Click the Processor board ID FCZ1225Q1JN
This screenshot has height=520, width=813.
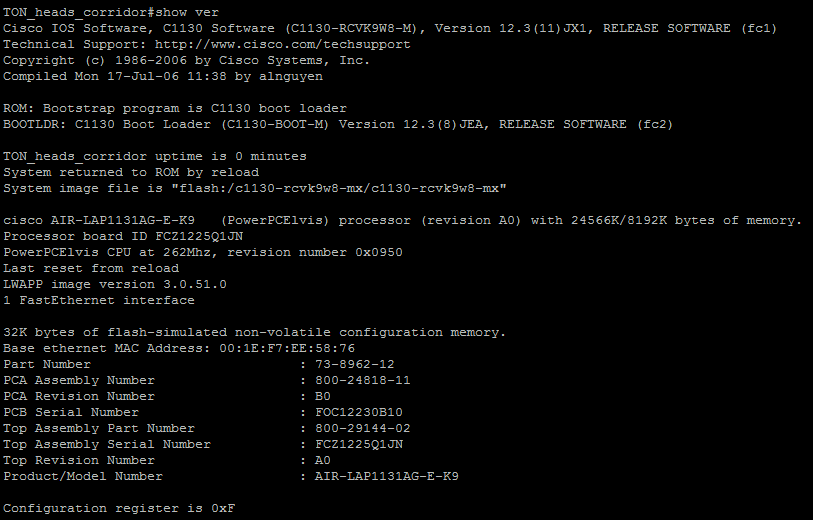click(x=123, y=236)
